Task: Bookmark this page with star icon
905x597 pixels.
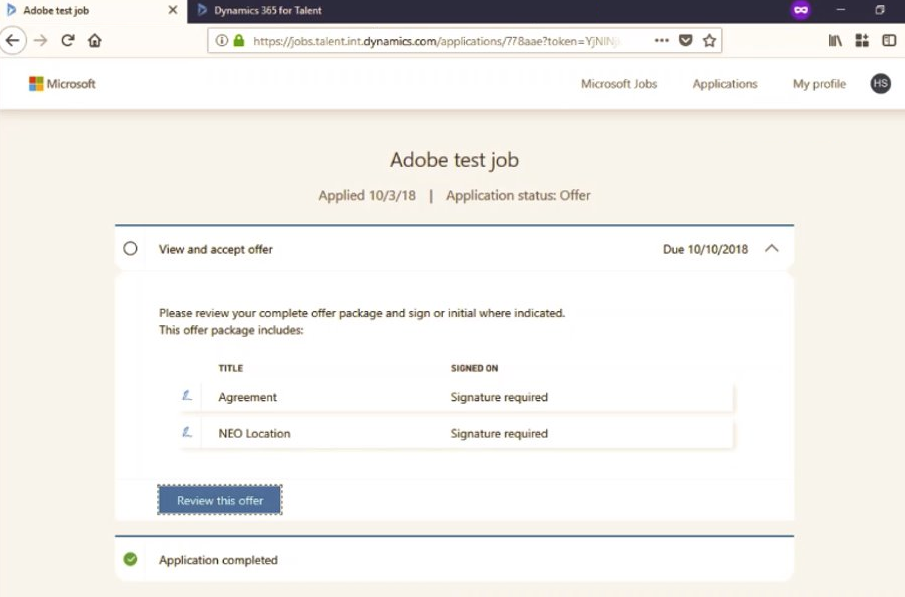Action: 709,40
